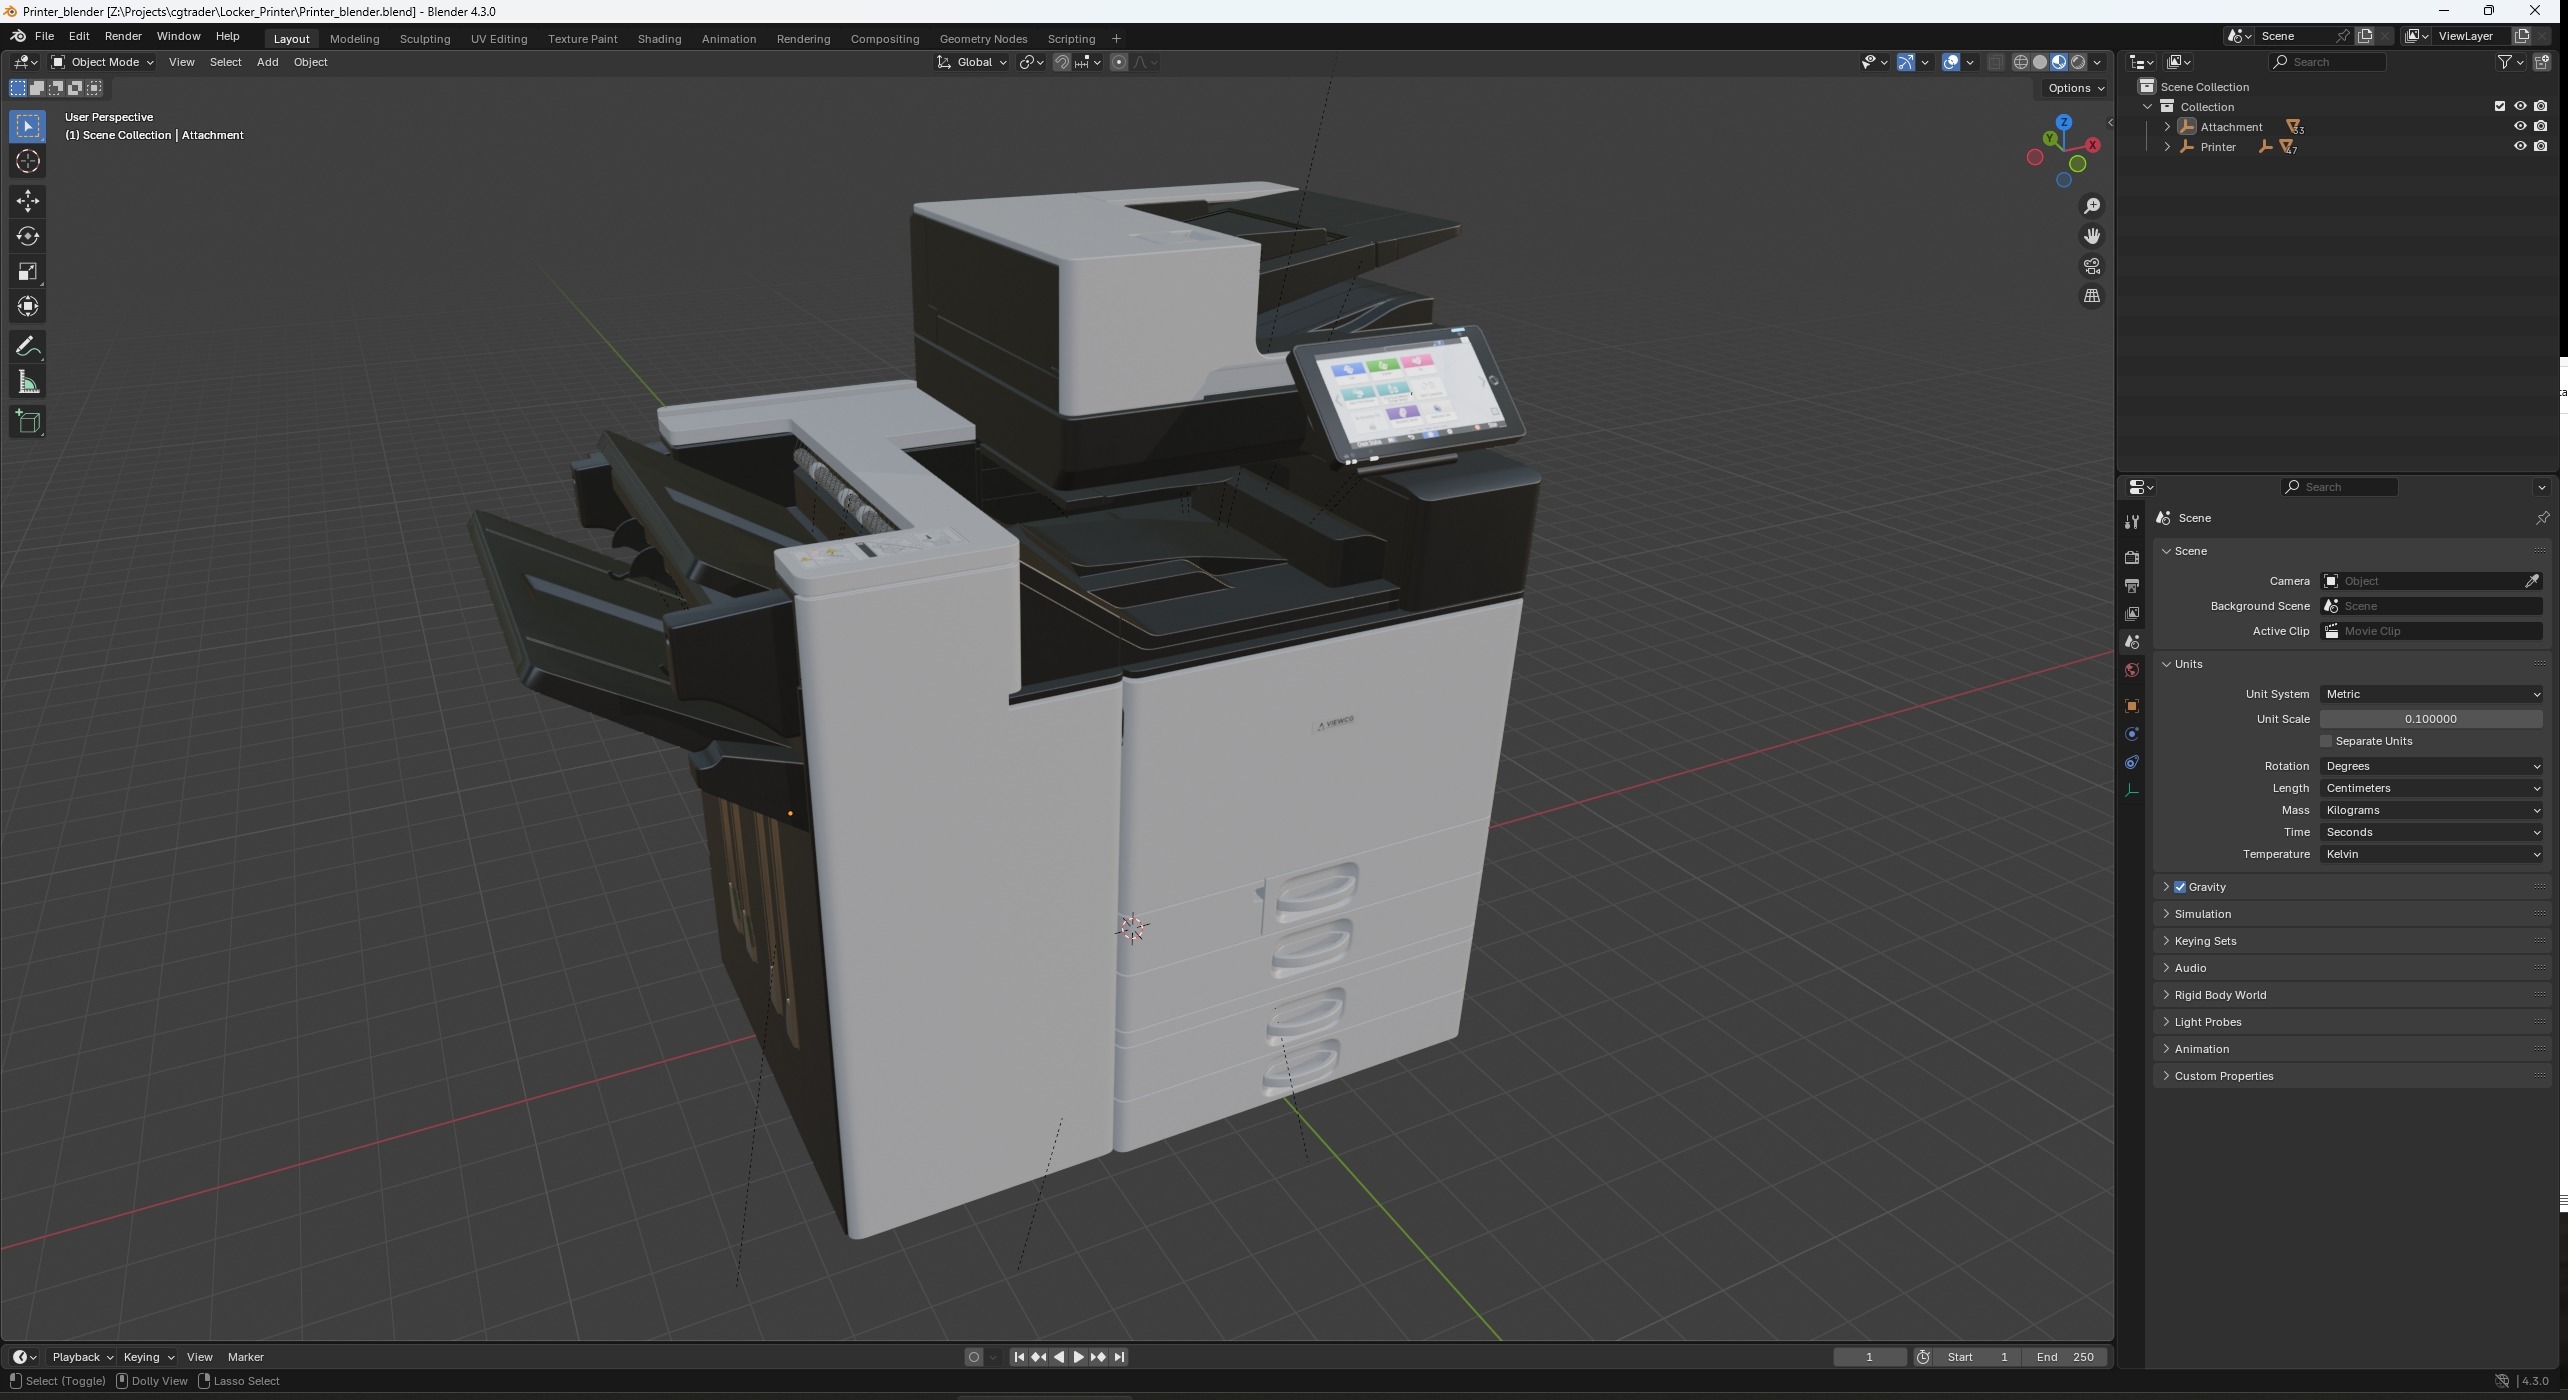The height and width of the screenshot is (1400, 2568).
Task: Enable the Separate Units checkbox
Action: pyautogui.click(x=2326, y=741)
